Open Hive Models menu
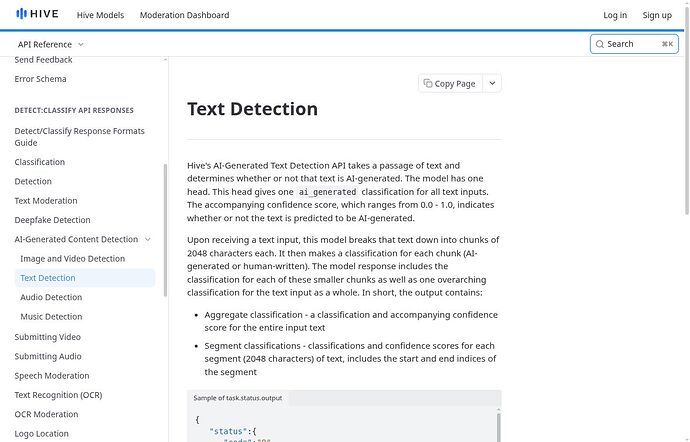The height and width of the screenshot is (442, 690). point(100,15)
